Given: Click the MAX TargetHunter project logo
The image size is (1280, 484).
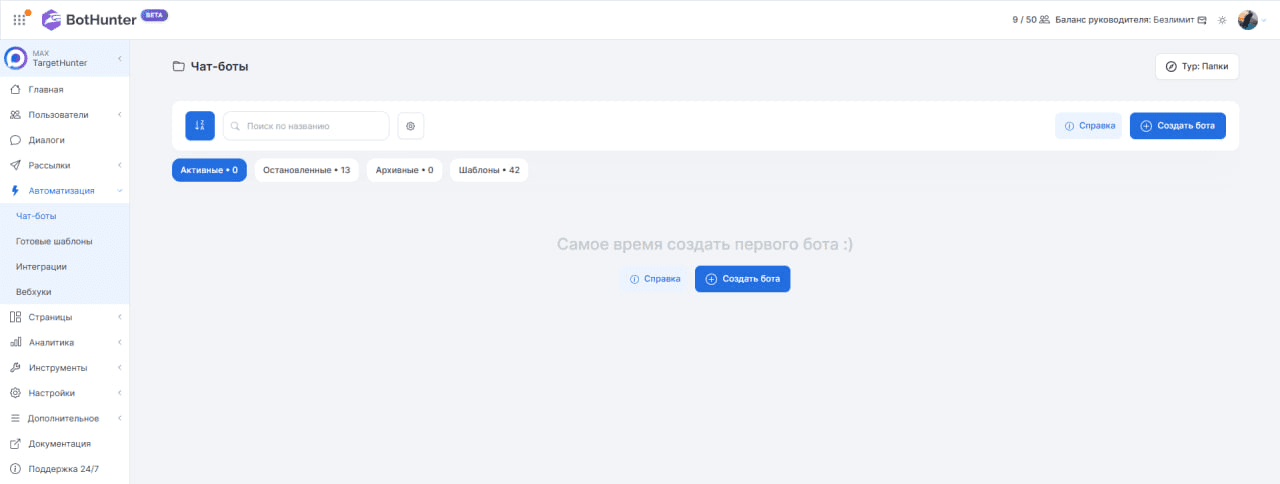Looking at the screenshot, I should pos(16,58).
